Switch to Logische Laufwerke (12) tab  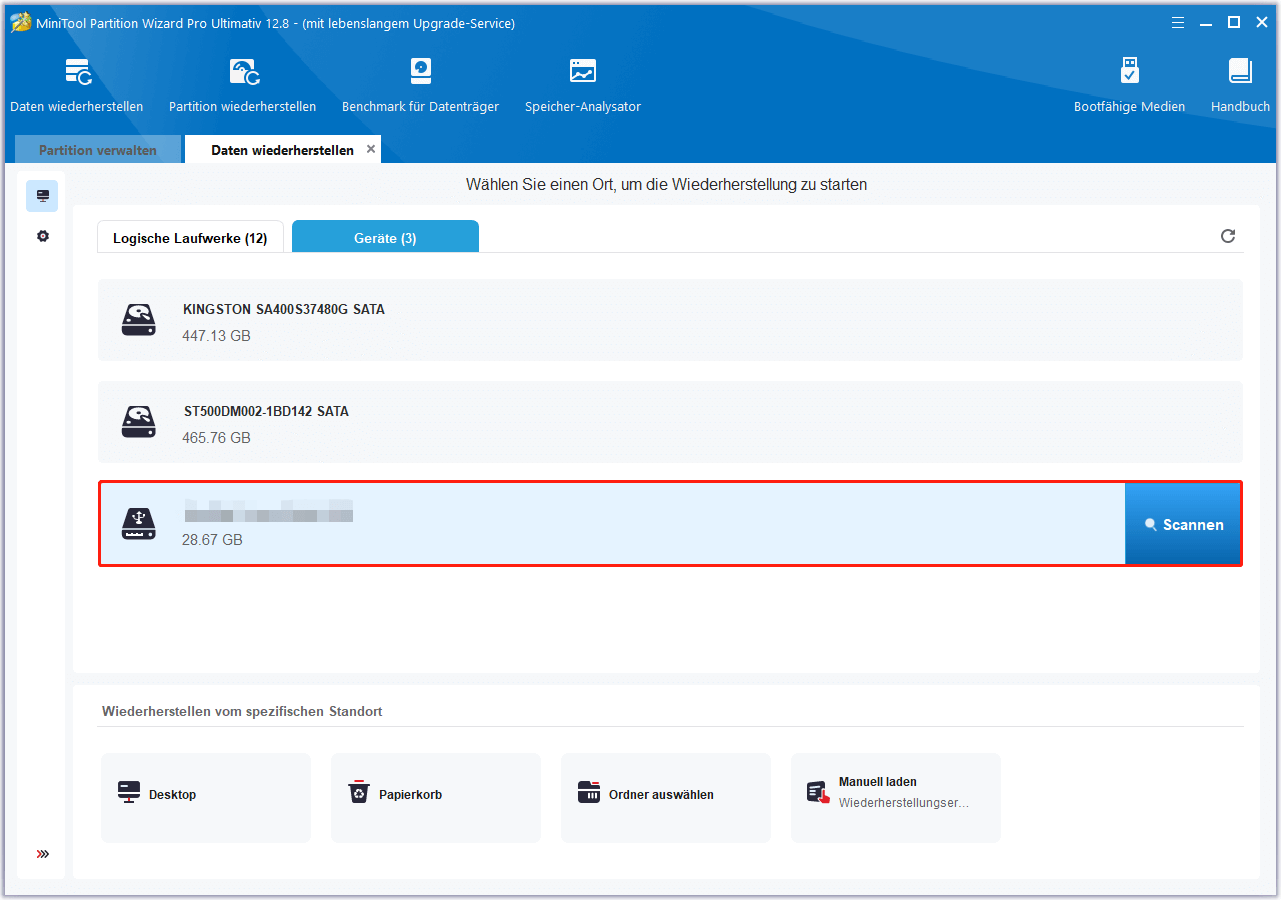pyautogui.click(x=190, y=238)
